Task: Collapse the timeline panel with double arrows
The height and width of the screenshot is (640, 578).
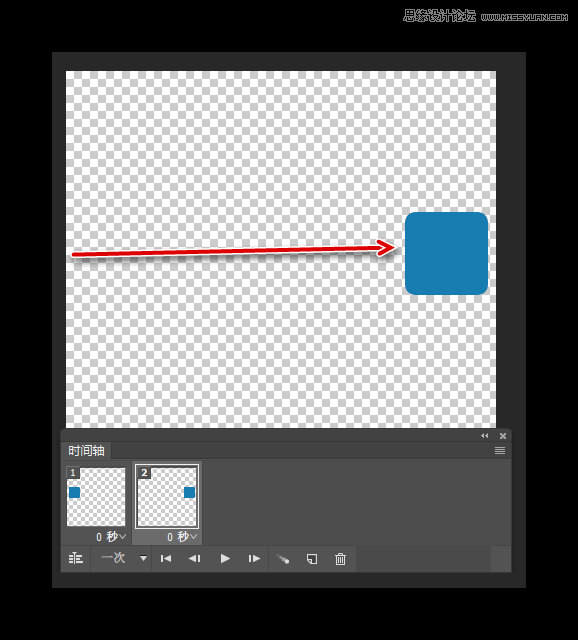Action: (x=485, y=436)
